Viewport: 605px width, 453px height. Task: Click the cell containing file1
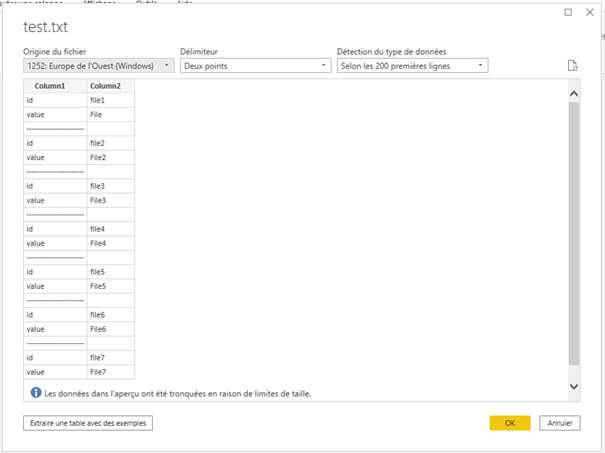point(111,100)
